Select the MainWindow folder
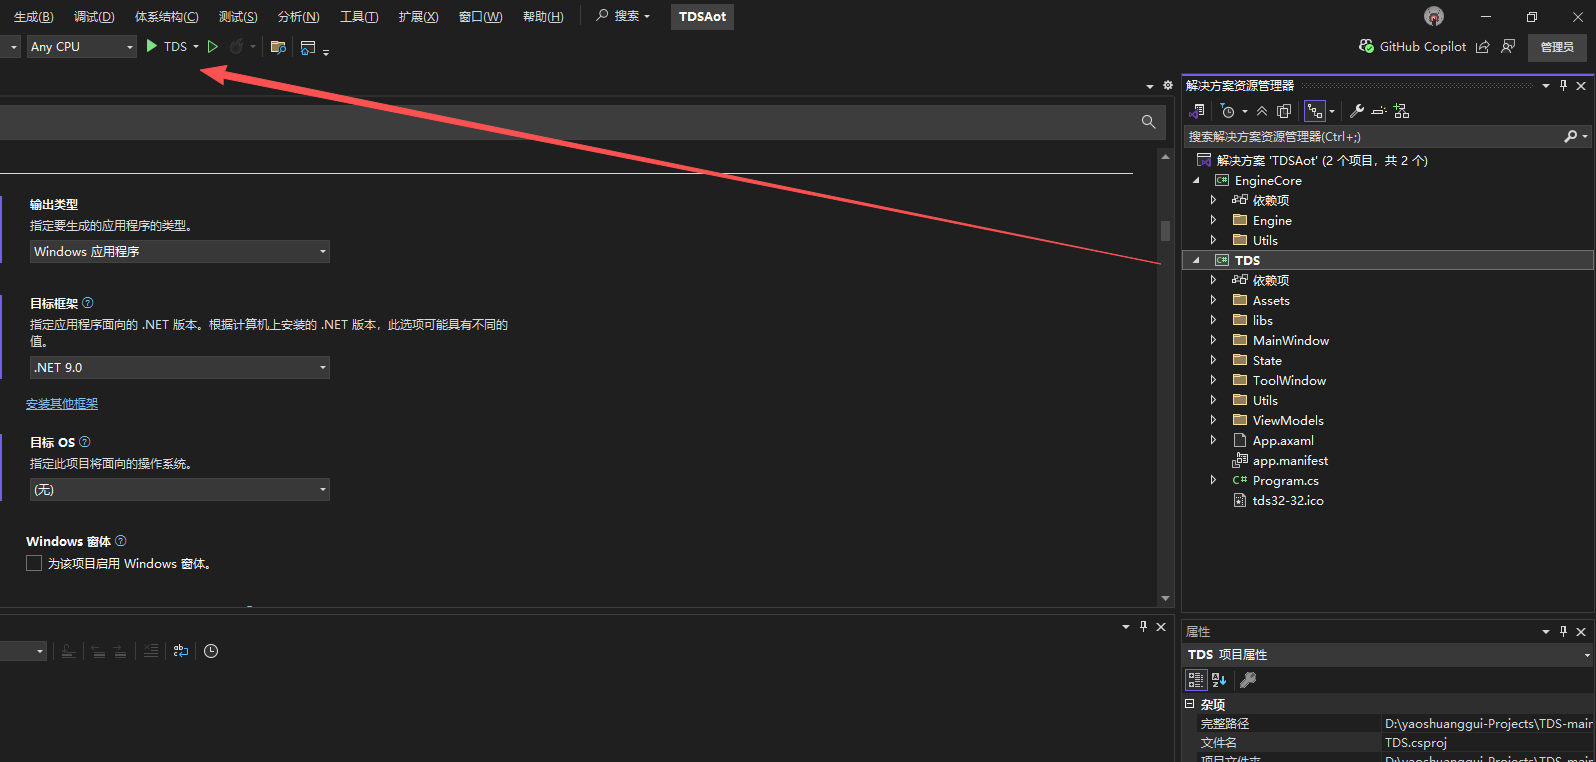Viewport: 1596px width, 762px height. point(1290,341)
